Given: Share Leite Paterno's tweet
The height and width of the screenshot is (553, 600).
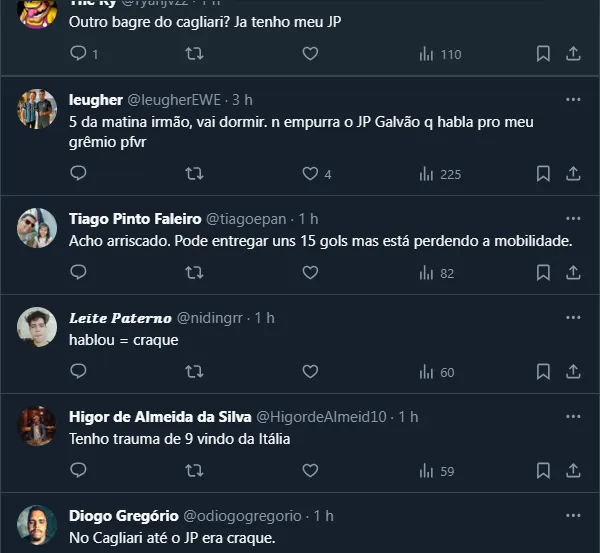Looking at the screenshot, I should pos(573,371).
